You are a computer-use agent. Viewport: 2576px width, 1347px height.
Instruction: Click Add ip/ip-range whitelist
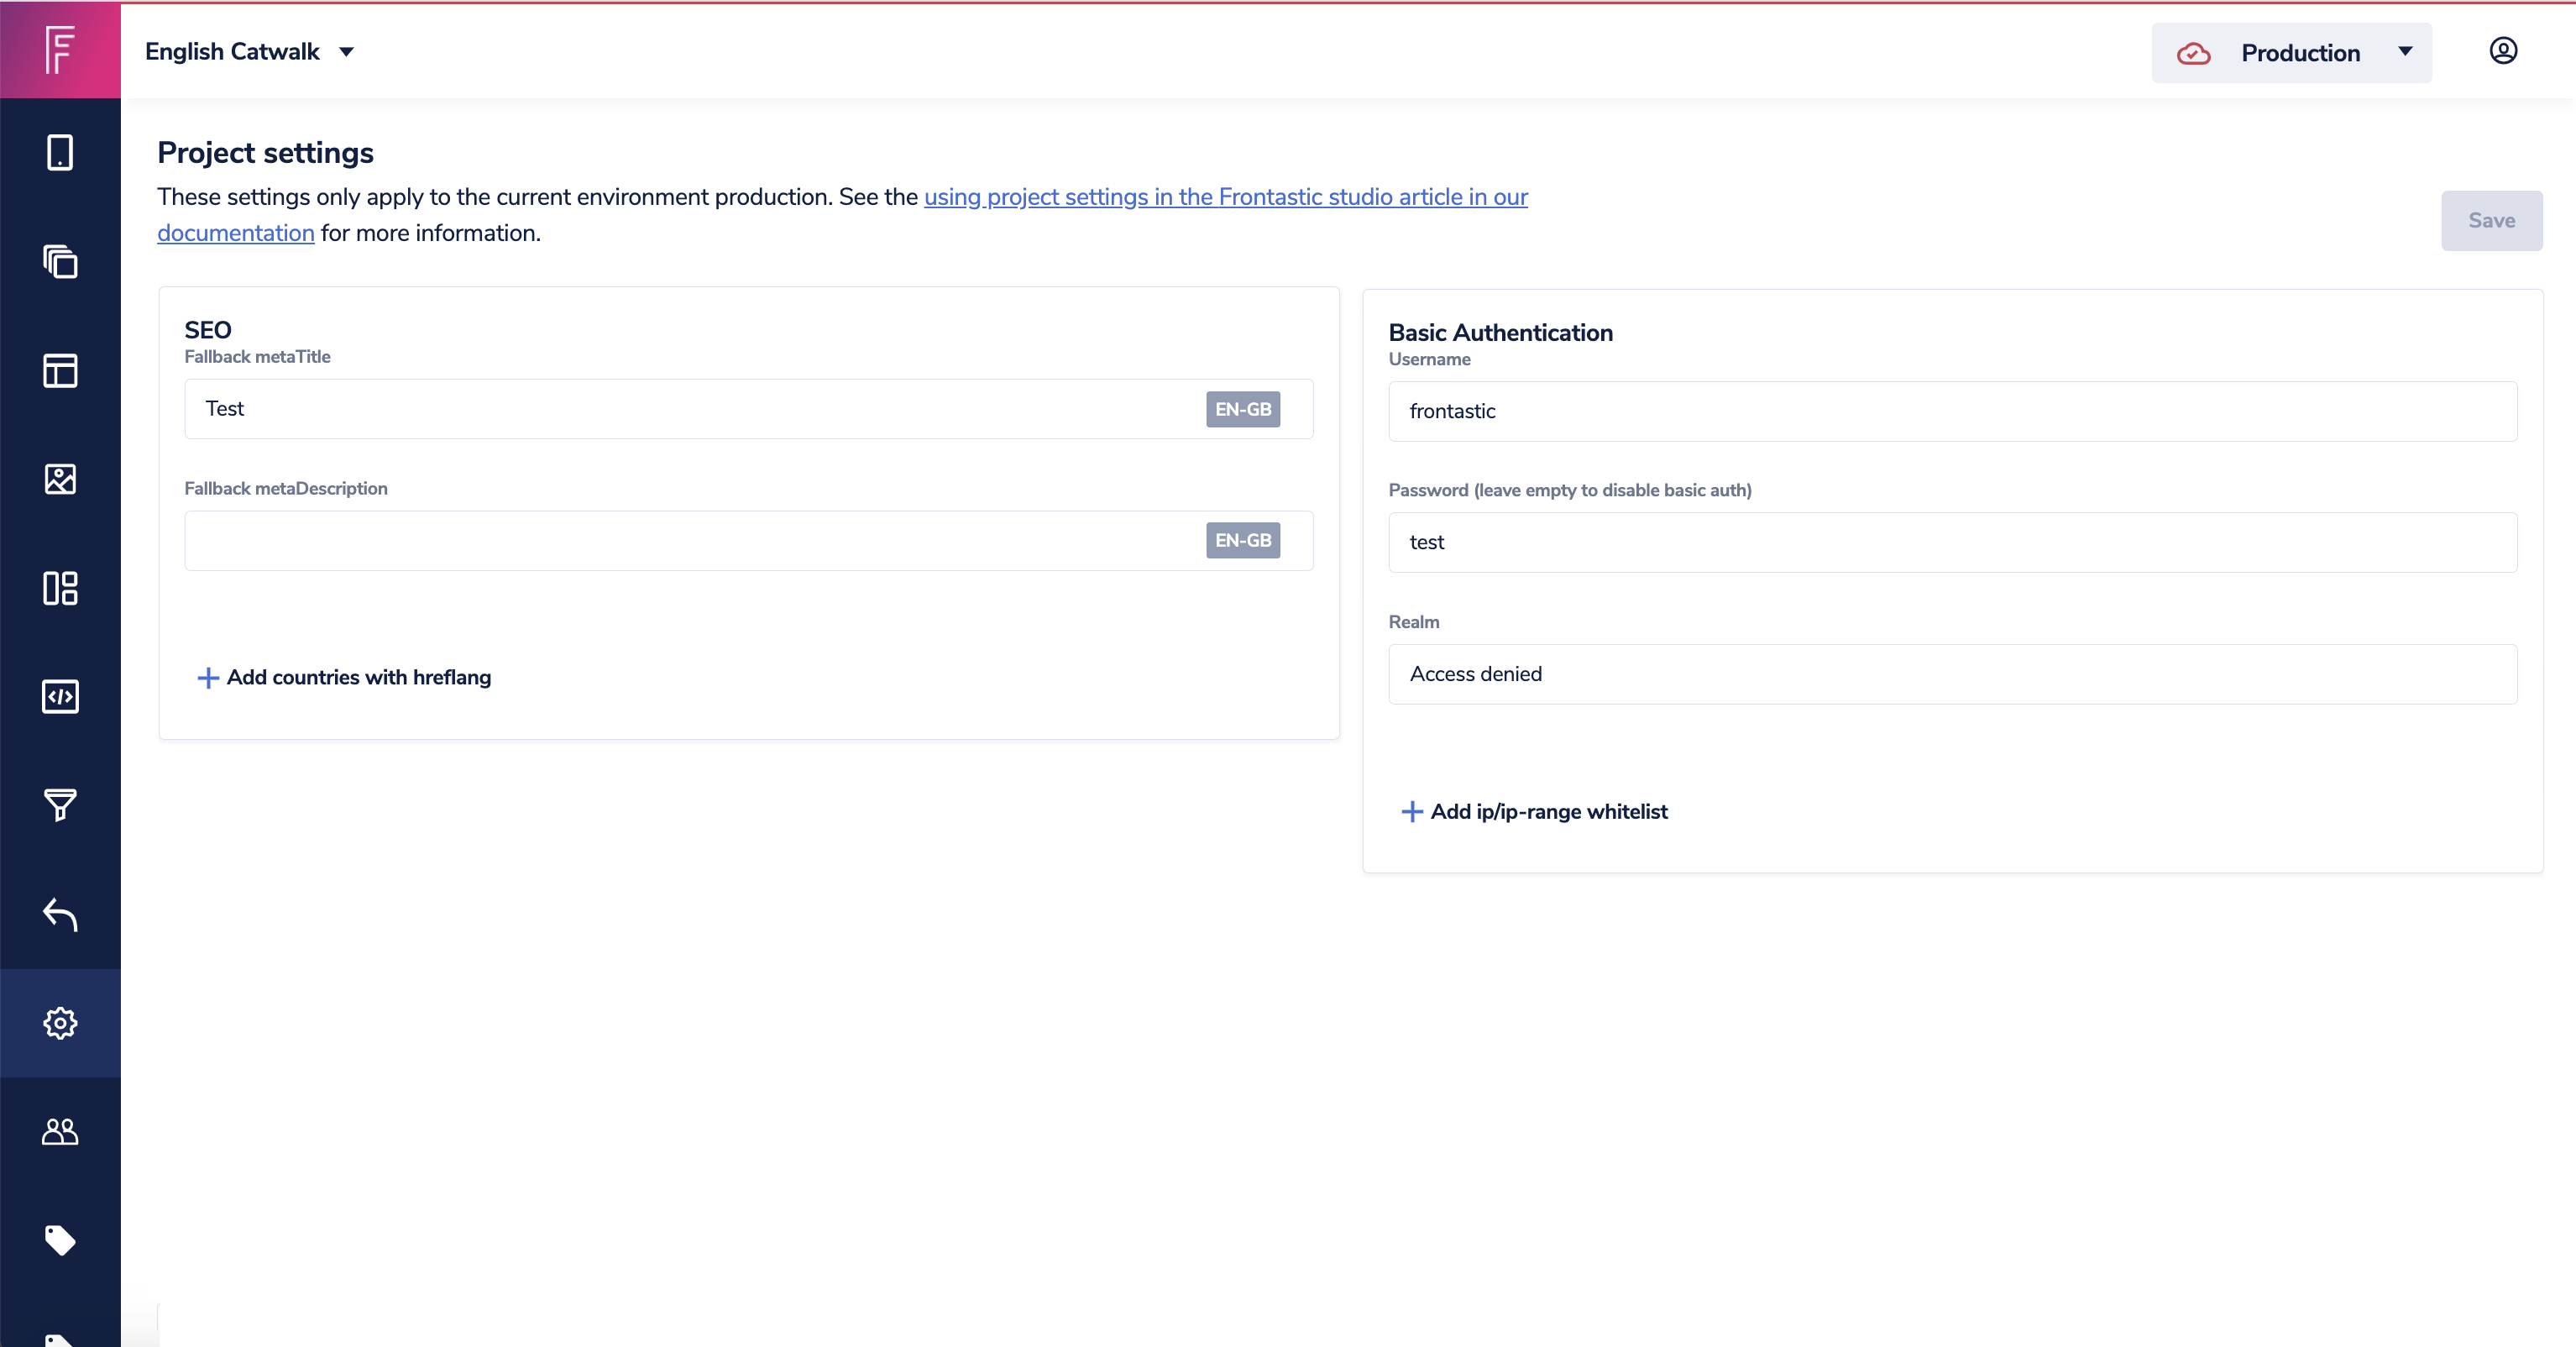coord(1535,812)
